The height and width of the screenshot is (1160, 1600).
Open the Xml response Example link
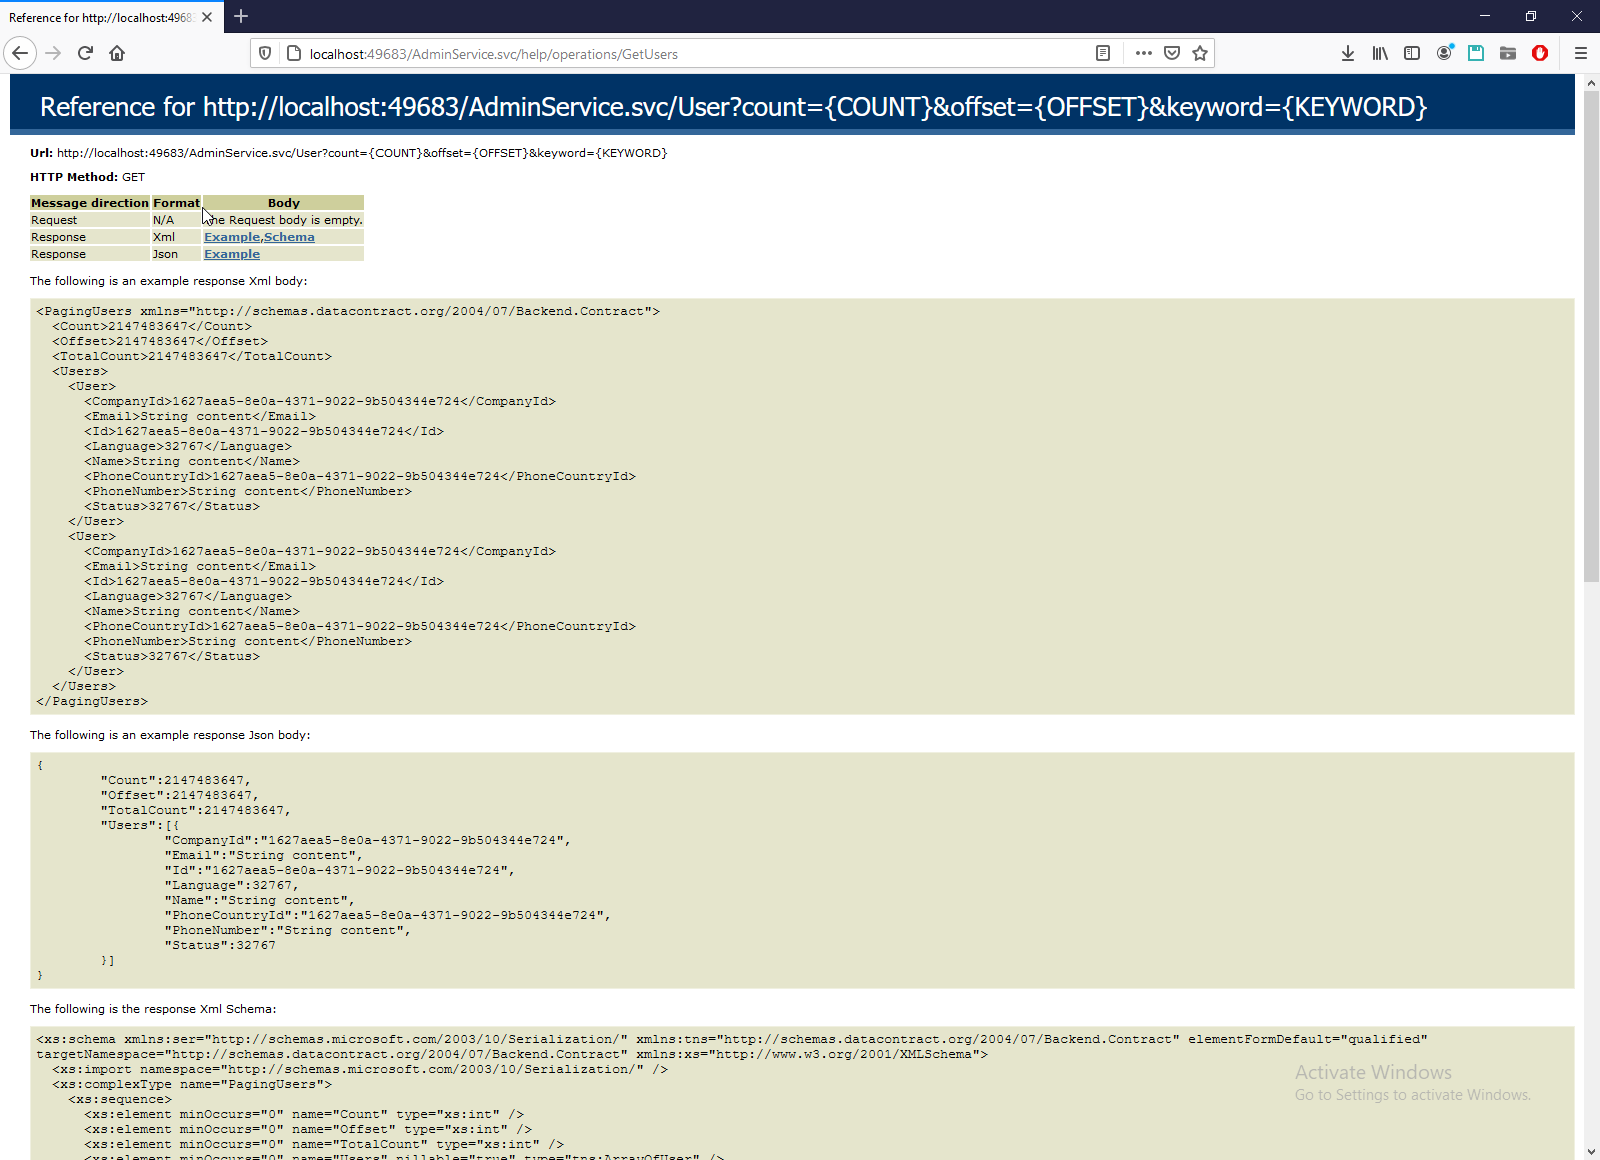[x=232, y=237]
